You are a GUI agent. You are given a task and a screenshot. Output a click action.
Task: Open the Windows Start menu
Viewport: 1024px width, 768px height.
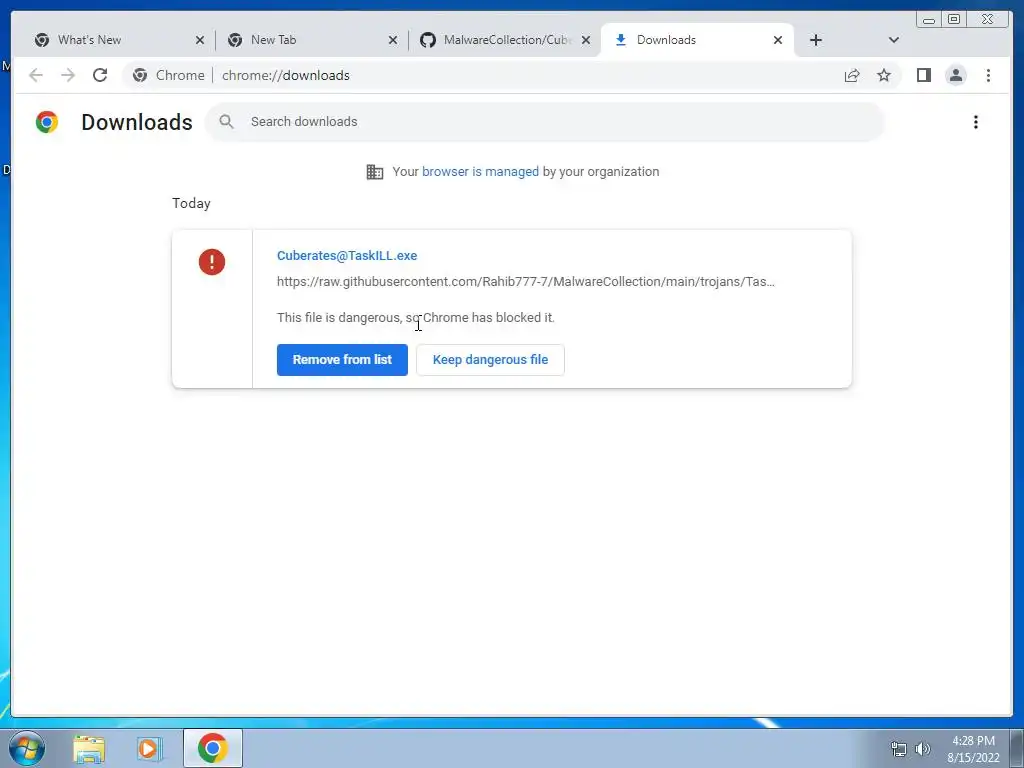pyautogui.click(x=27, y=748)
